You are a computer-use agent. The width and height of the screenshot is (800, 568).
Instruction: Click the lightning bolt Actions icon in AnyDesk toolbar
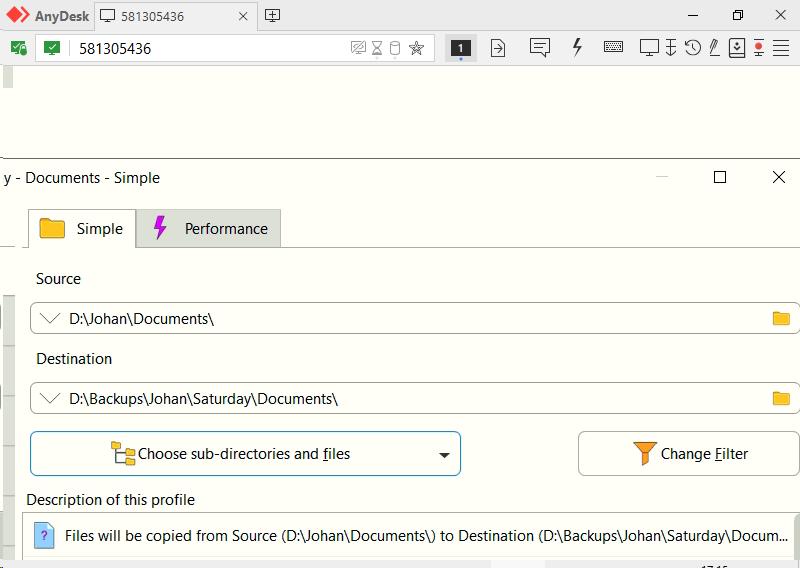pyautogui.click(x=577, y=48)
